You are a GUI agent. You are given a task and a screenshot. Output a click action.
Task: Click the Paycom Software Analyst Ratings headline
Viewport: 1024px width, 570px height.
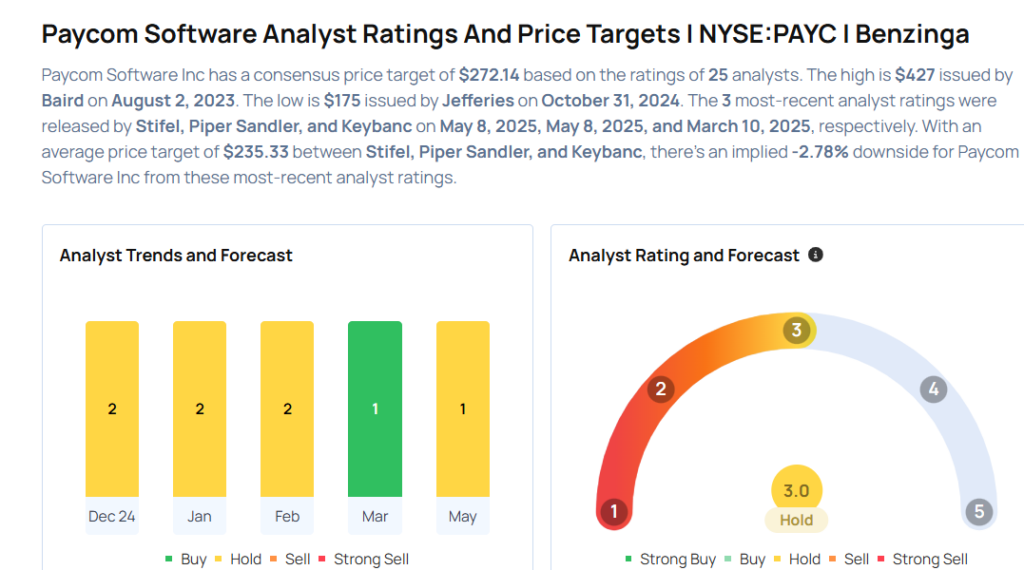505,34
